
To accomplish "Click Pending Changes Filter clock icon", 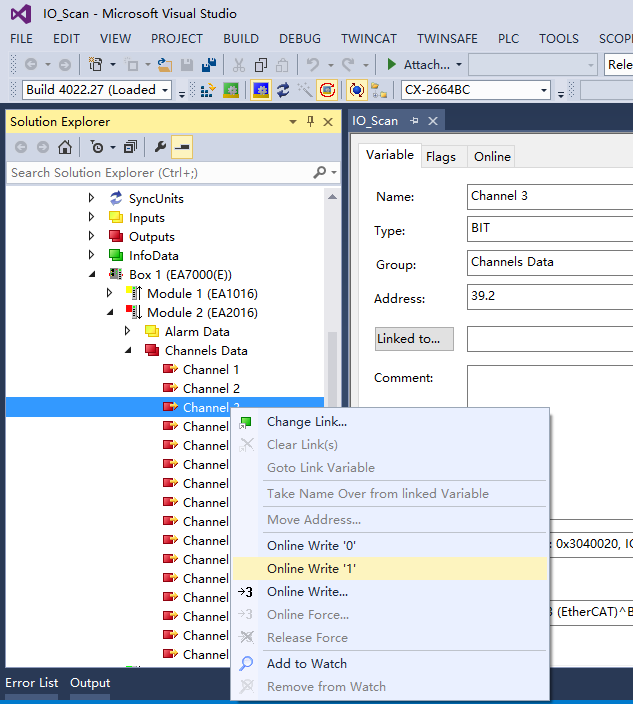I will pyautogui.click(x=97, y=147).
